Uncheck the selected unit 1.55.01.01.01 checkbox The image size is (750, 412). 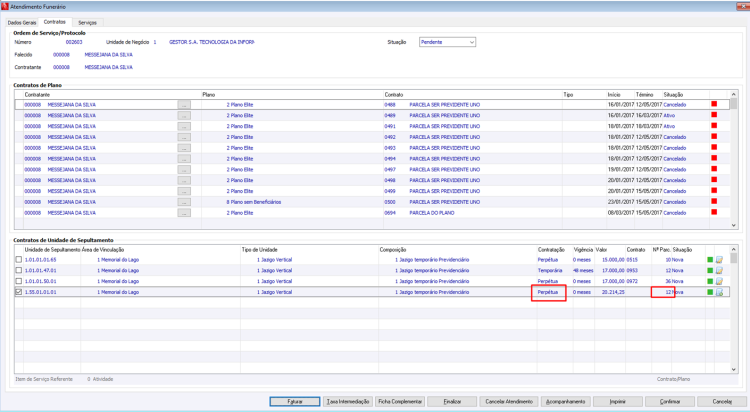tap(19, 292)
